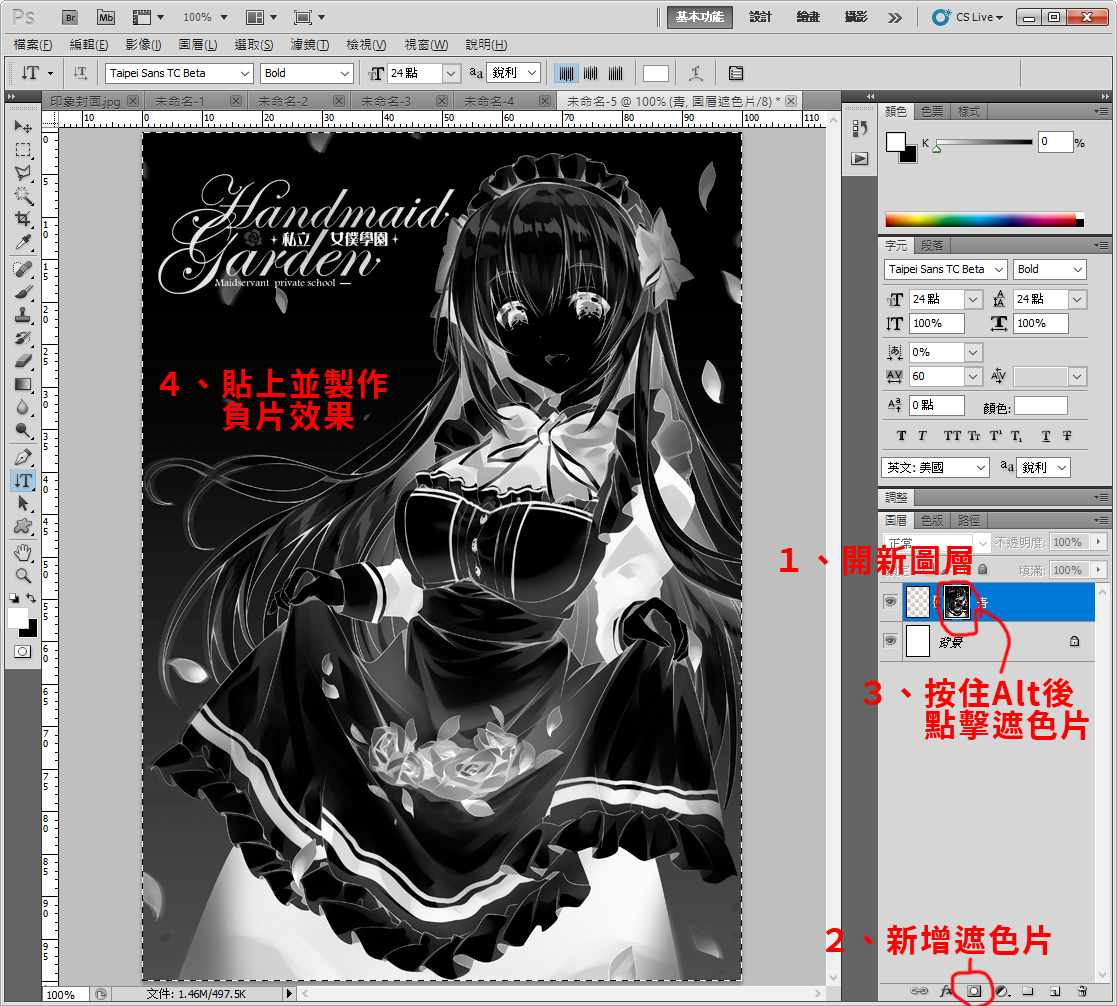Image resolution: width=1117 pixels, height=1006 pixels.
Task: Open language 英文: 美國 dropdown
Action: (x=981, y=467)
